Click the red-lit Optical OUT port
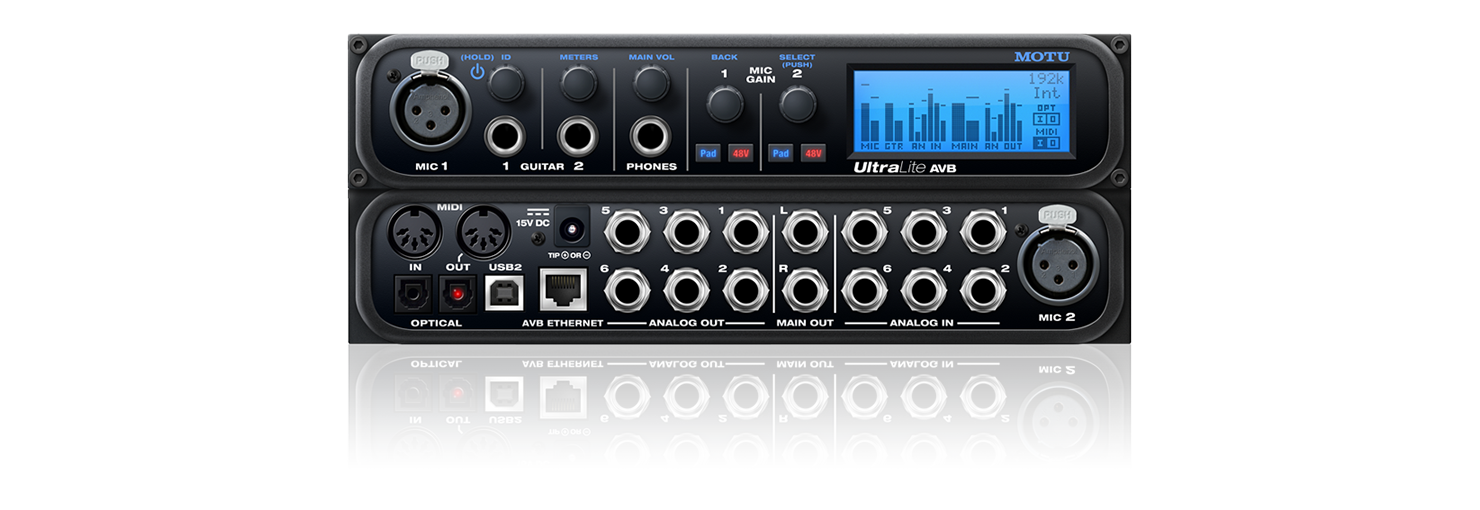This screenshot has height=510, width=1480. [x=459, y=292]
